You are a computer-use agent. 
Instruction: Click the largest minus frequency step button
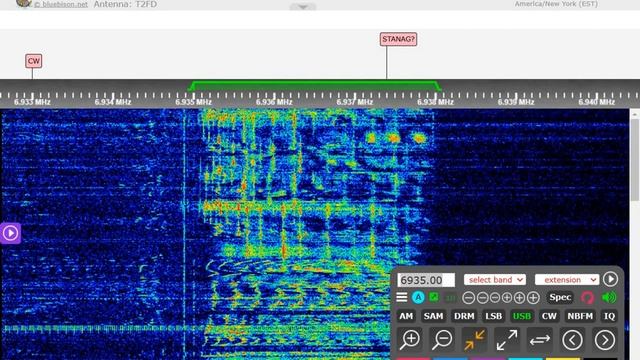click(x=469, y=298)
